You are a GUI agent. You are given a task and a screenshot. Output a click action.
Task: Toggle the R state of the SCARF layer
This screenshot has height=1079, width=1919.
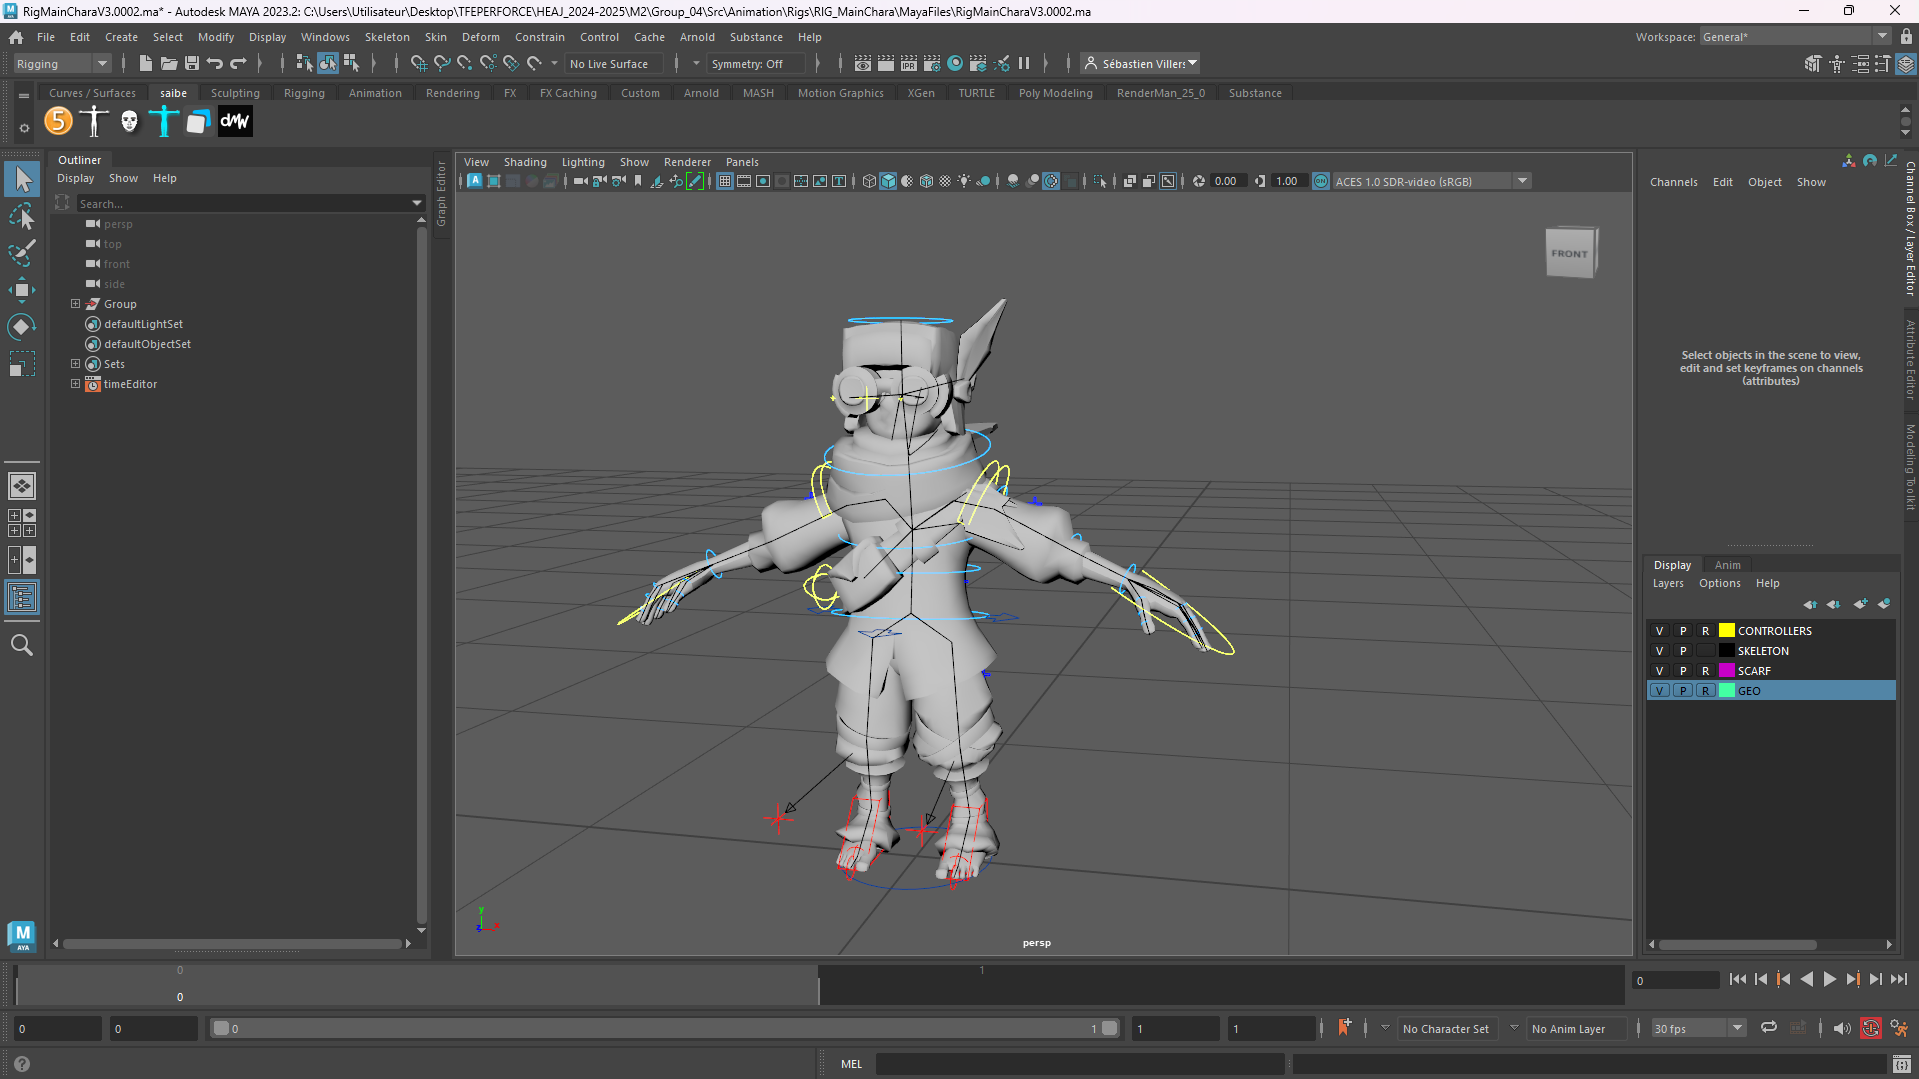pos(1705,671)
